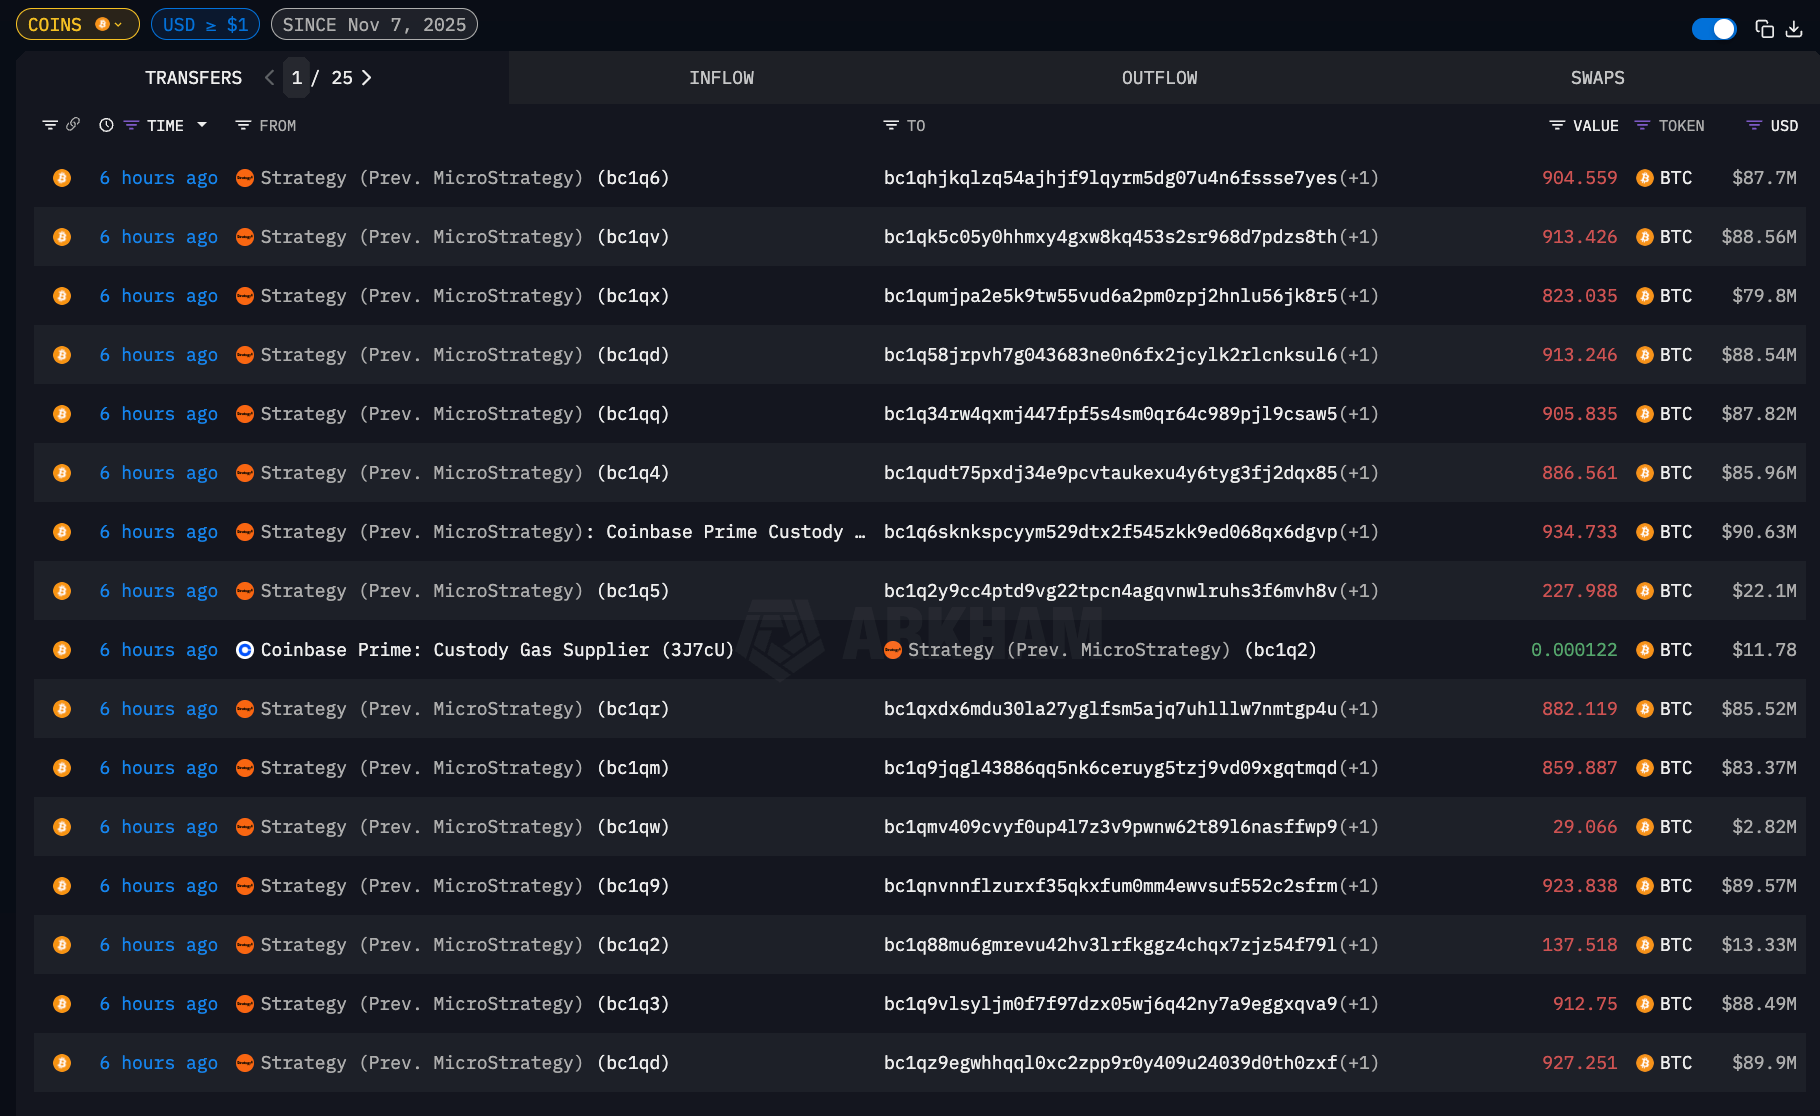Open the TO column filter

coord(891,125)
